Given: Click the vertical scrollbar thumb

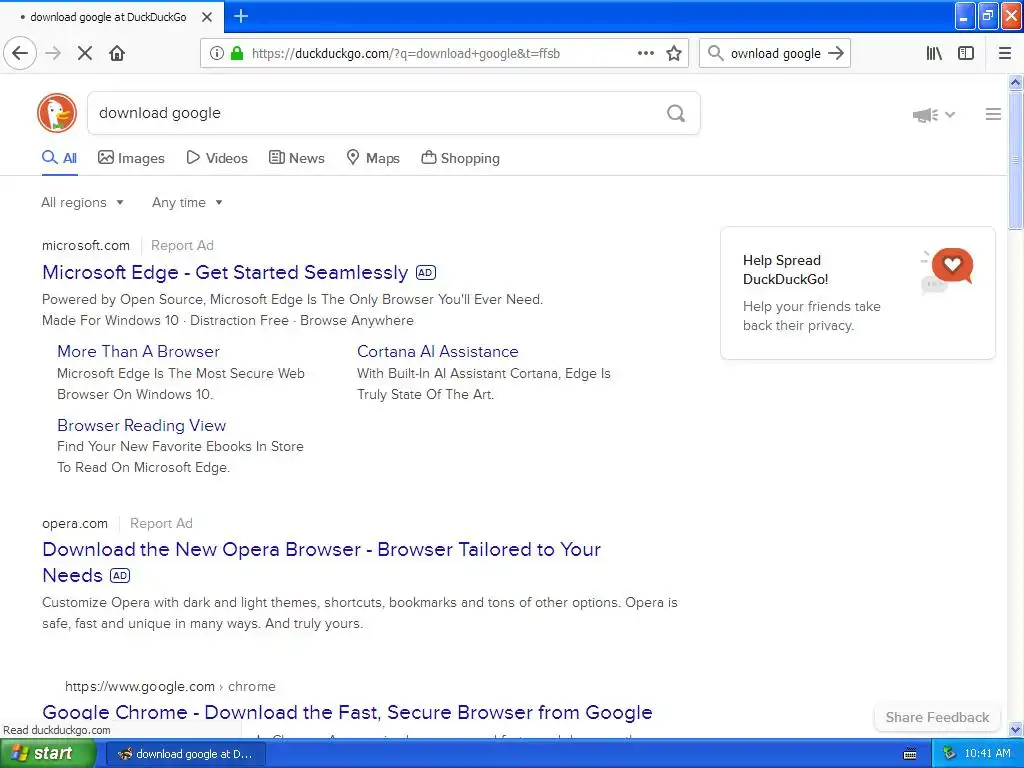Looking at the screenshot, I should tap(1015, 160).
